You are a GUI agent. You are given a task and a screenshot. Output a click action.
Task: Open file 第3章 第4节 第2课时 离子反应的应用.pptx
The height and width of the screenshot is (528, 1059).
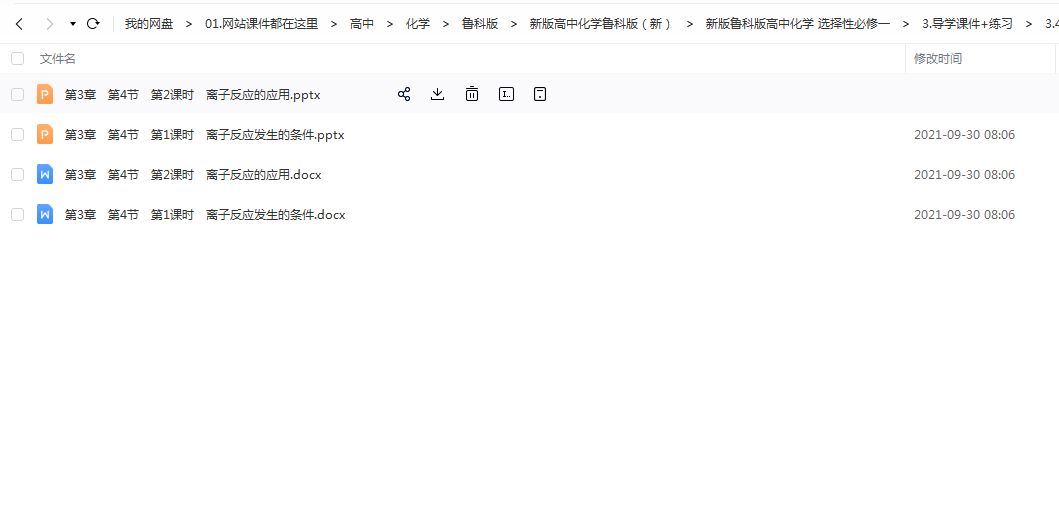[x=192, y=95]
